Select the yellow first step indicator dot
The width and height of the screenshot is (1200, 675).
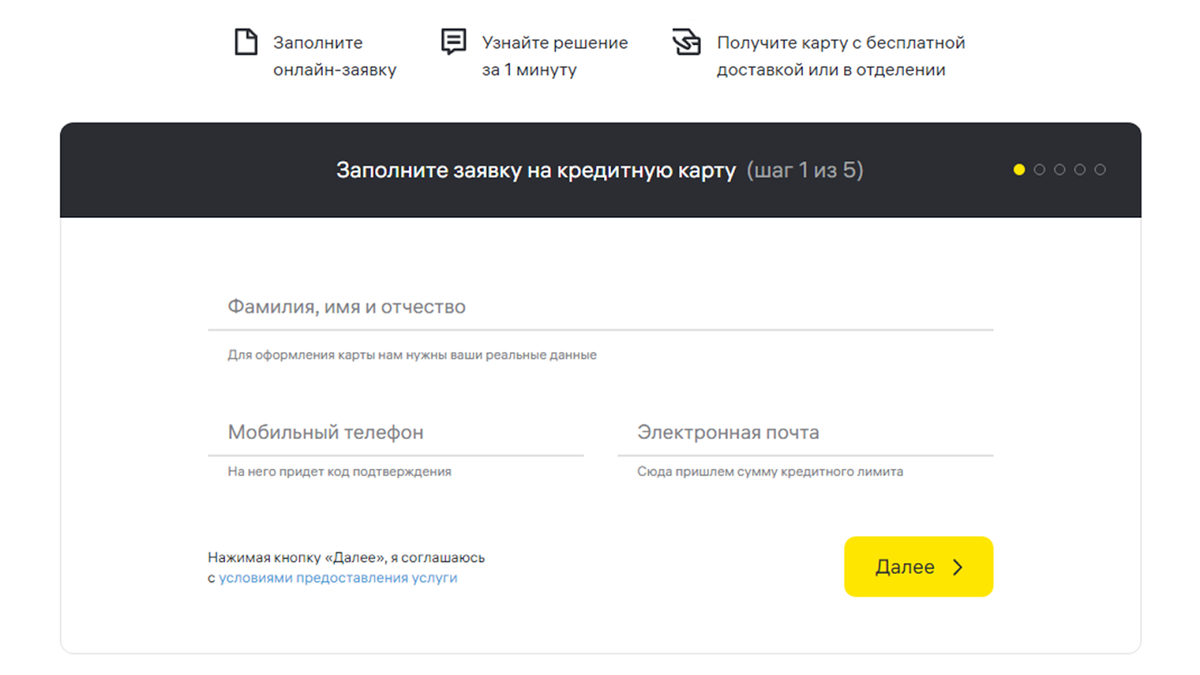[x=1019, y=170]
